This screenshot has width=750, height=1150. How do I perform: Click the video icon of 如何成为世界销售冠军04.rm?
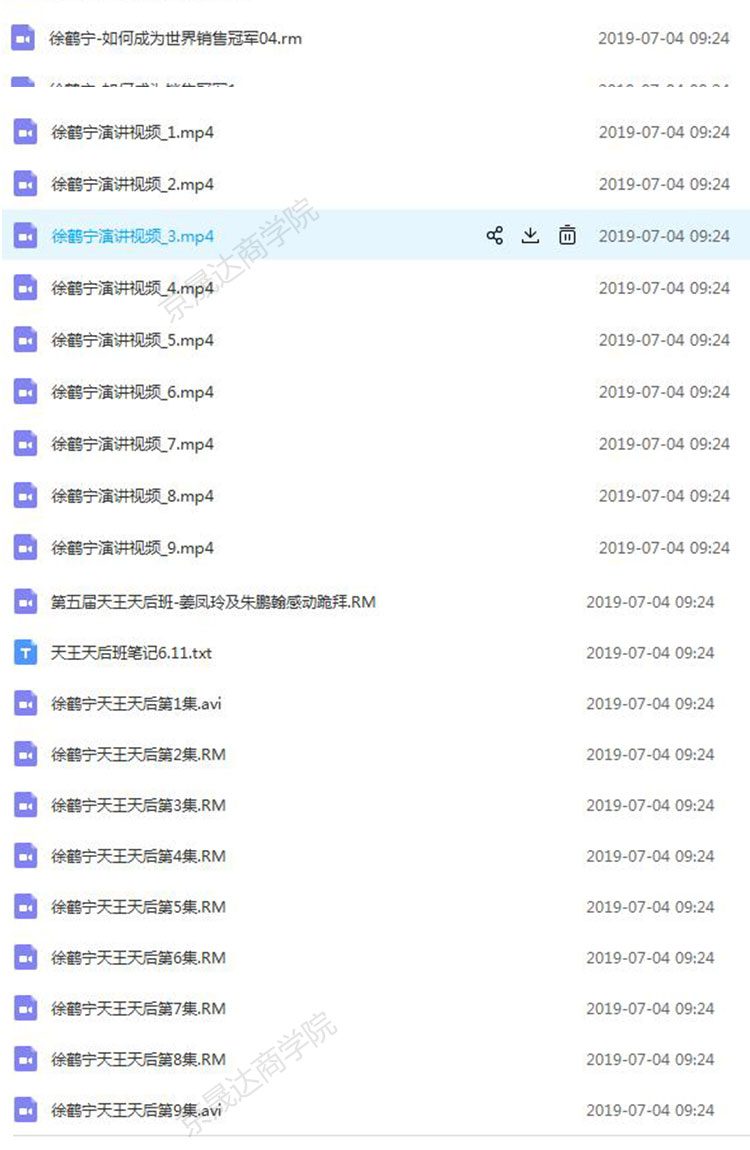click(23, 38)
